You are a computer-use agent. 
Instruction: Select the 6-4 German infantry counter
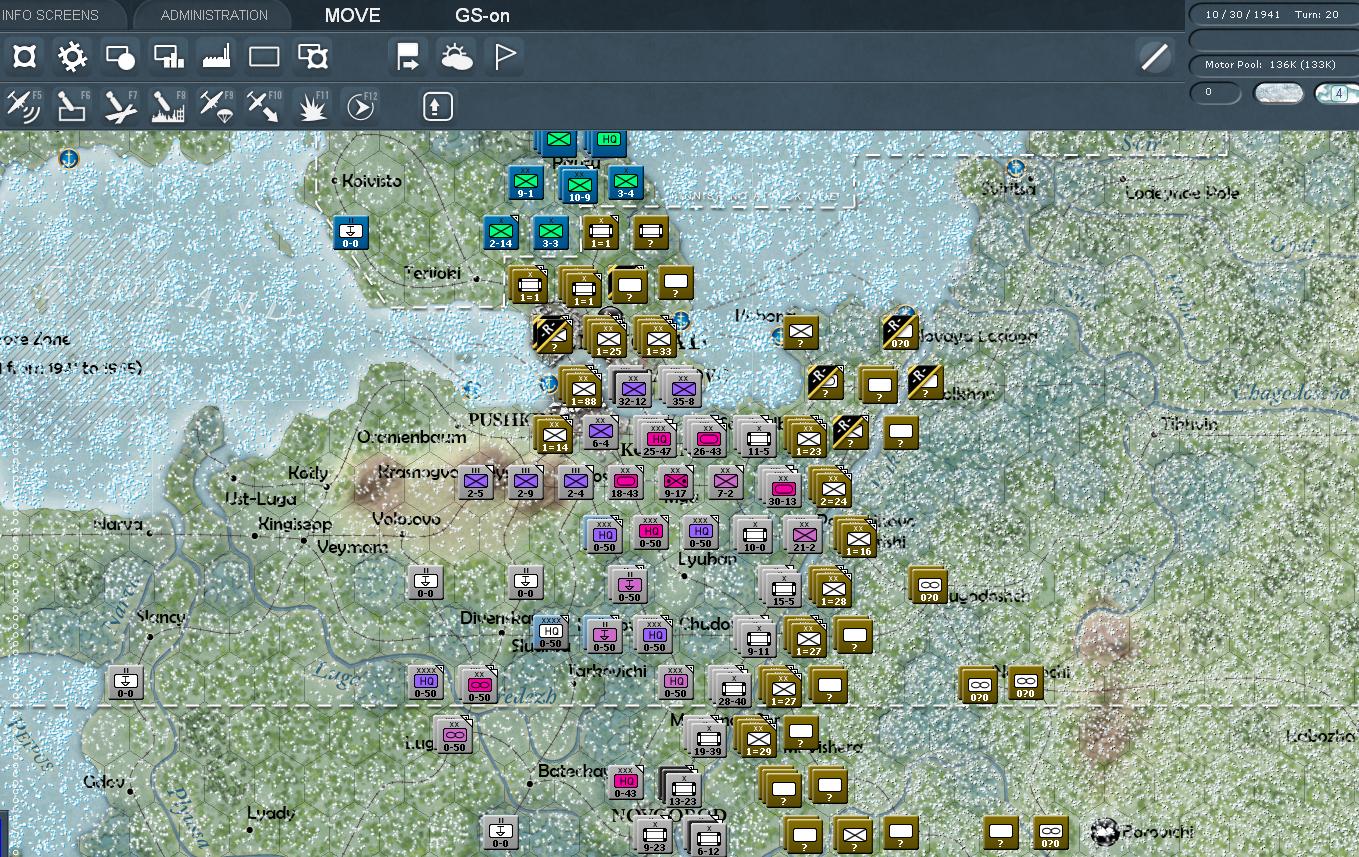coord(600,432)
